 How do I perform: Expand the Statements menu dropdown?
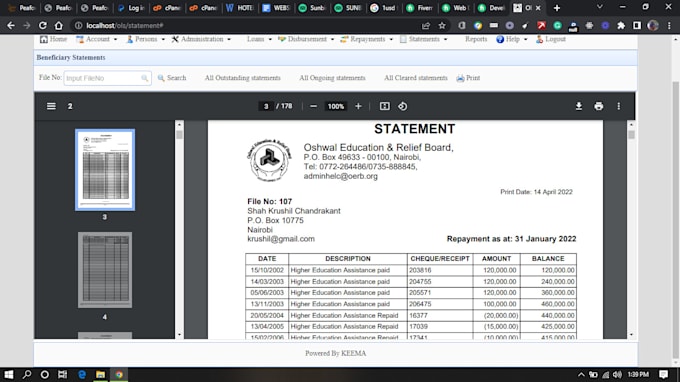pos(423,39)
